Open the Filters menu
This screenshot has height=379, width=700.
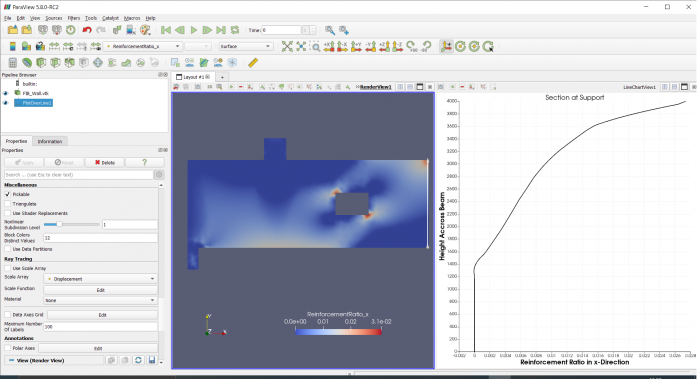click(x=74, y=18)
